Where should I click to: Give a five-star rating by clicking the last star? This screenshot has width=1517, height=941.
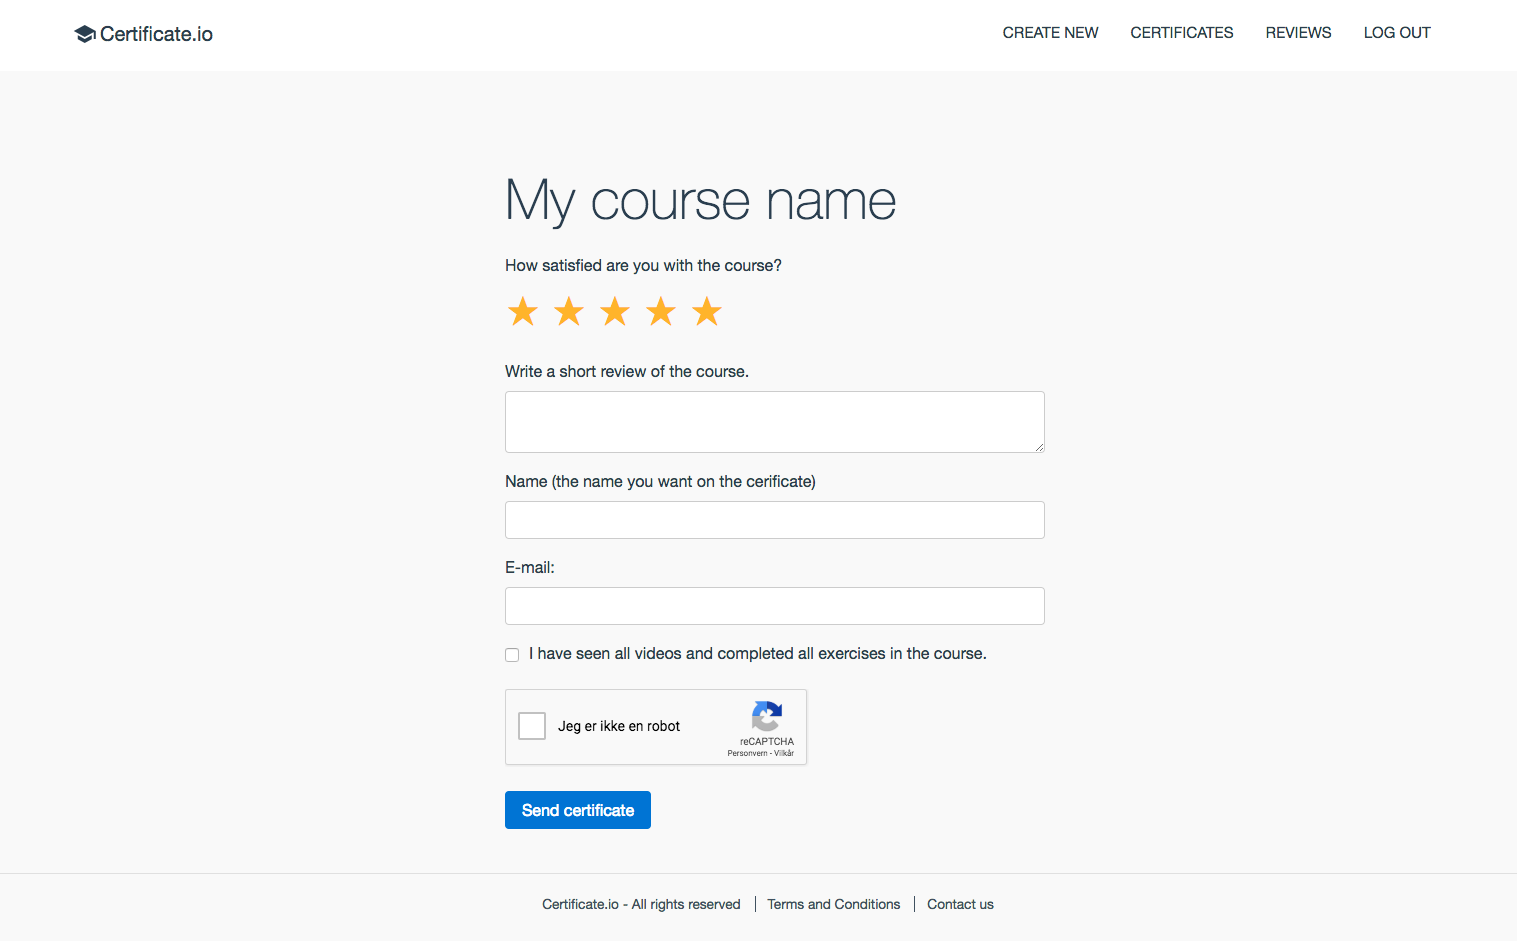[x=706, y=311]
